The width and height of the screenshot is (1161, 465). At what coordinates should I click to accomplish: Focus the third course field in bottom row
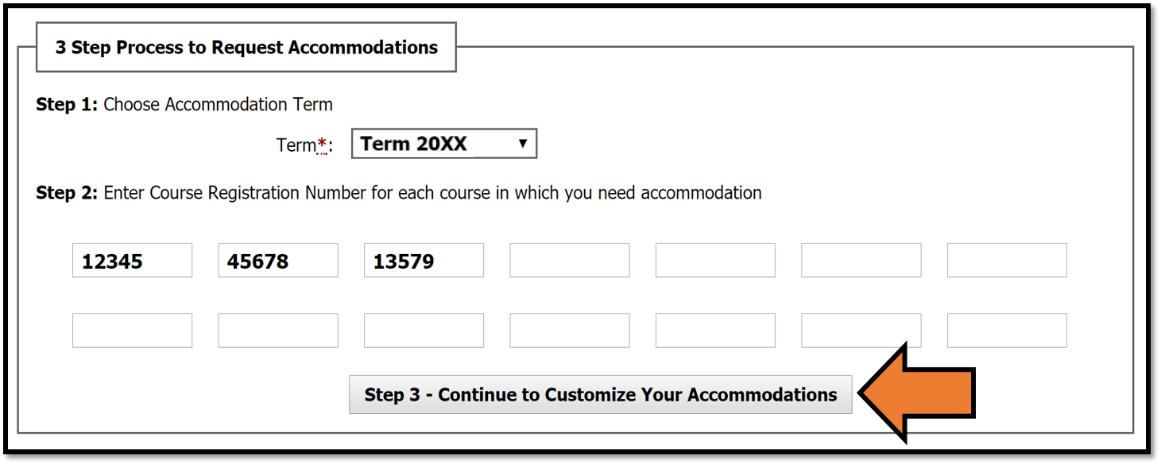pos(424,331)
